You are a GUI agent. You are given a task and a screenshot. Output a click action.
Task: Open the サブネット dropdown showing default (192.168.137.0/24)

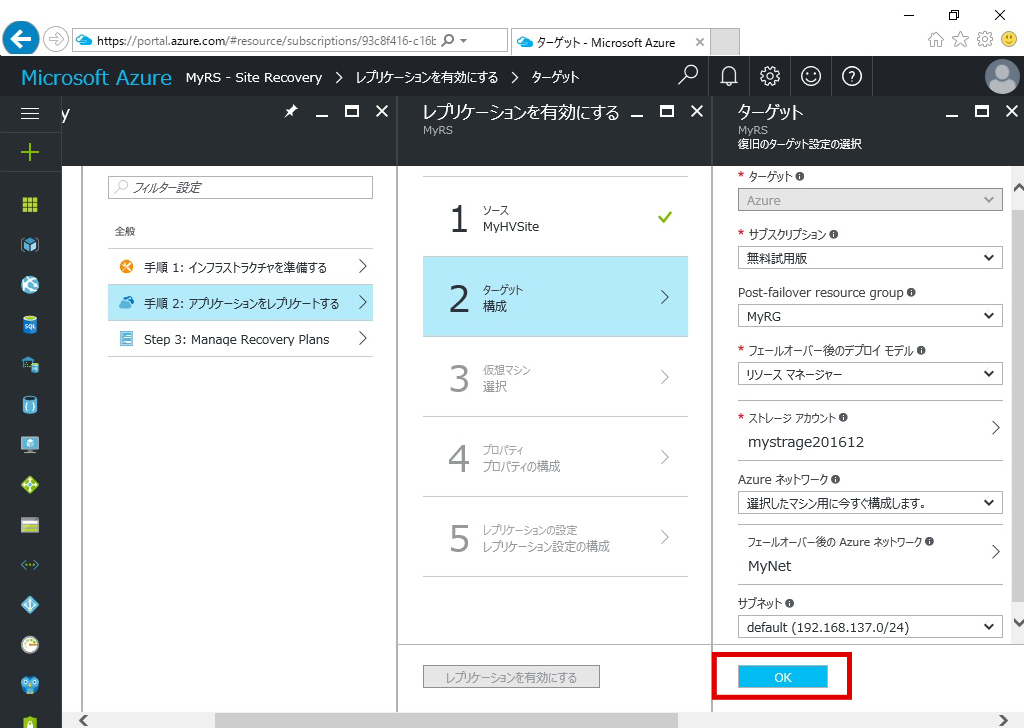pos(870,627)
